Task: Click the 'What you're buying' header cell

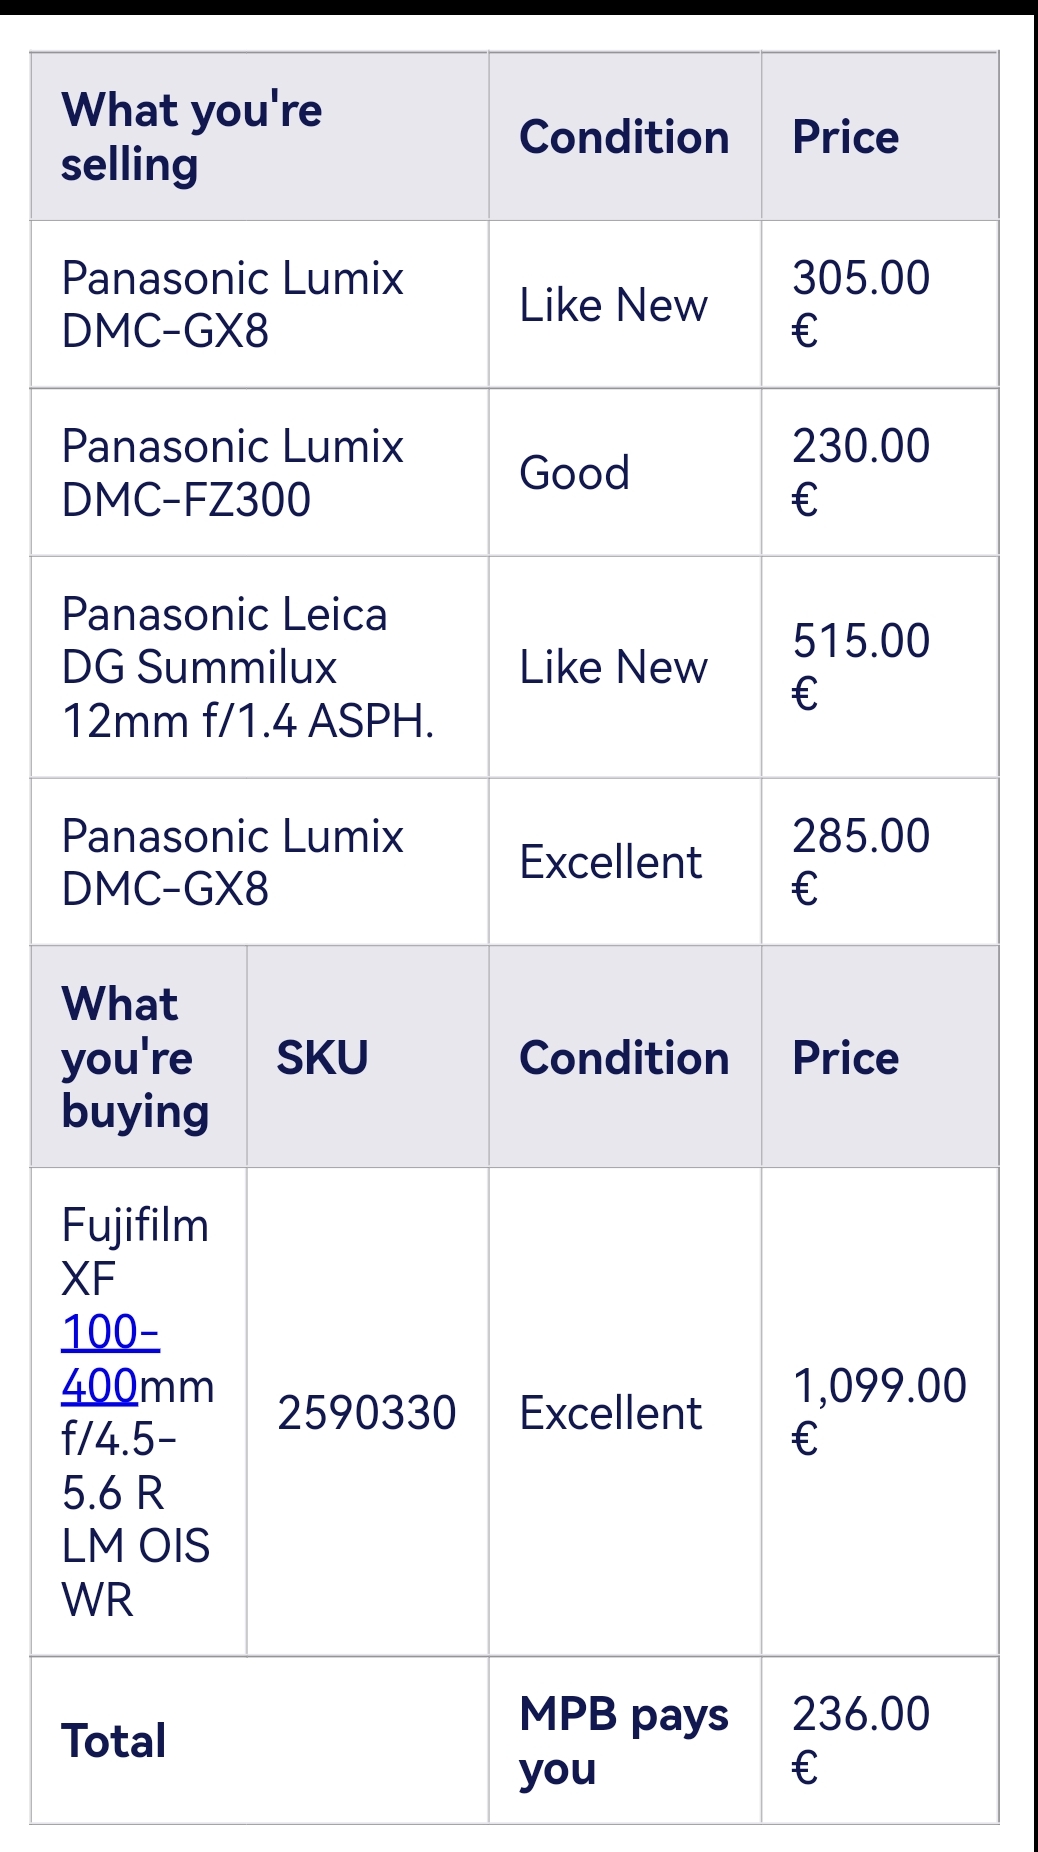Action: point(139,1057)
